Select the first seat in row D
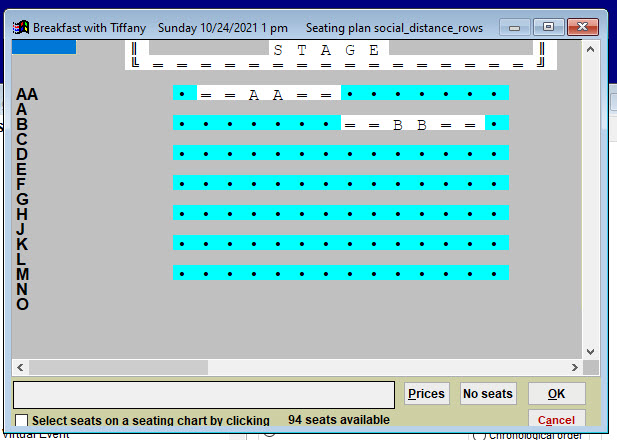The image size is (617, 440). [x=182, y=153]
